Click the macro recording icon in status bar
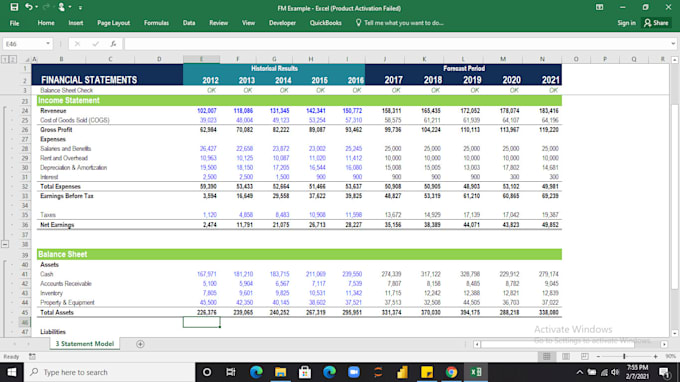This screenshot has height=382, width=680. tap(32, 356)
